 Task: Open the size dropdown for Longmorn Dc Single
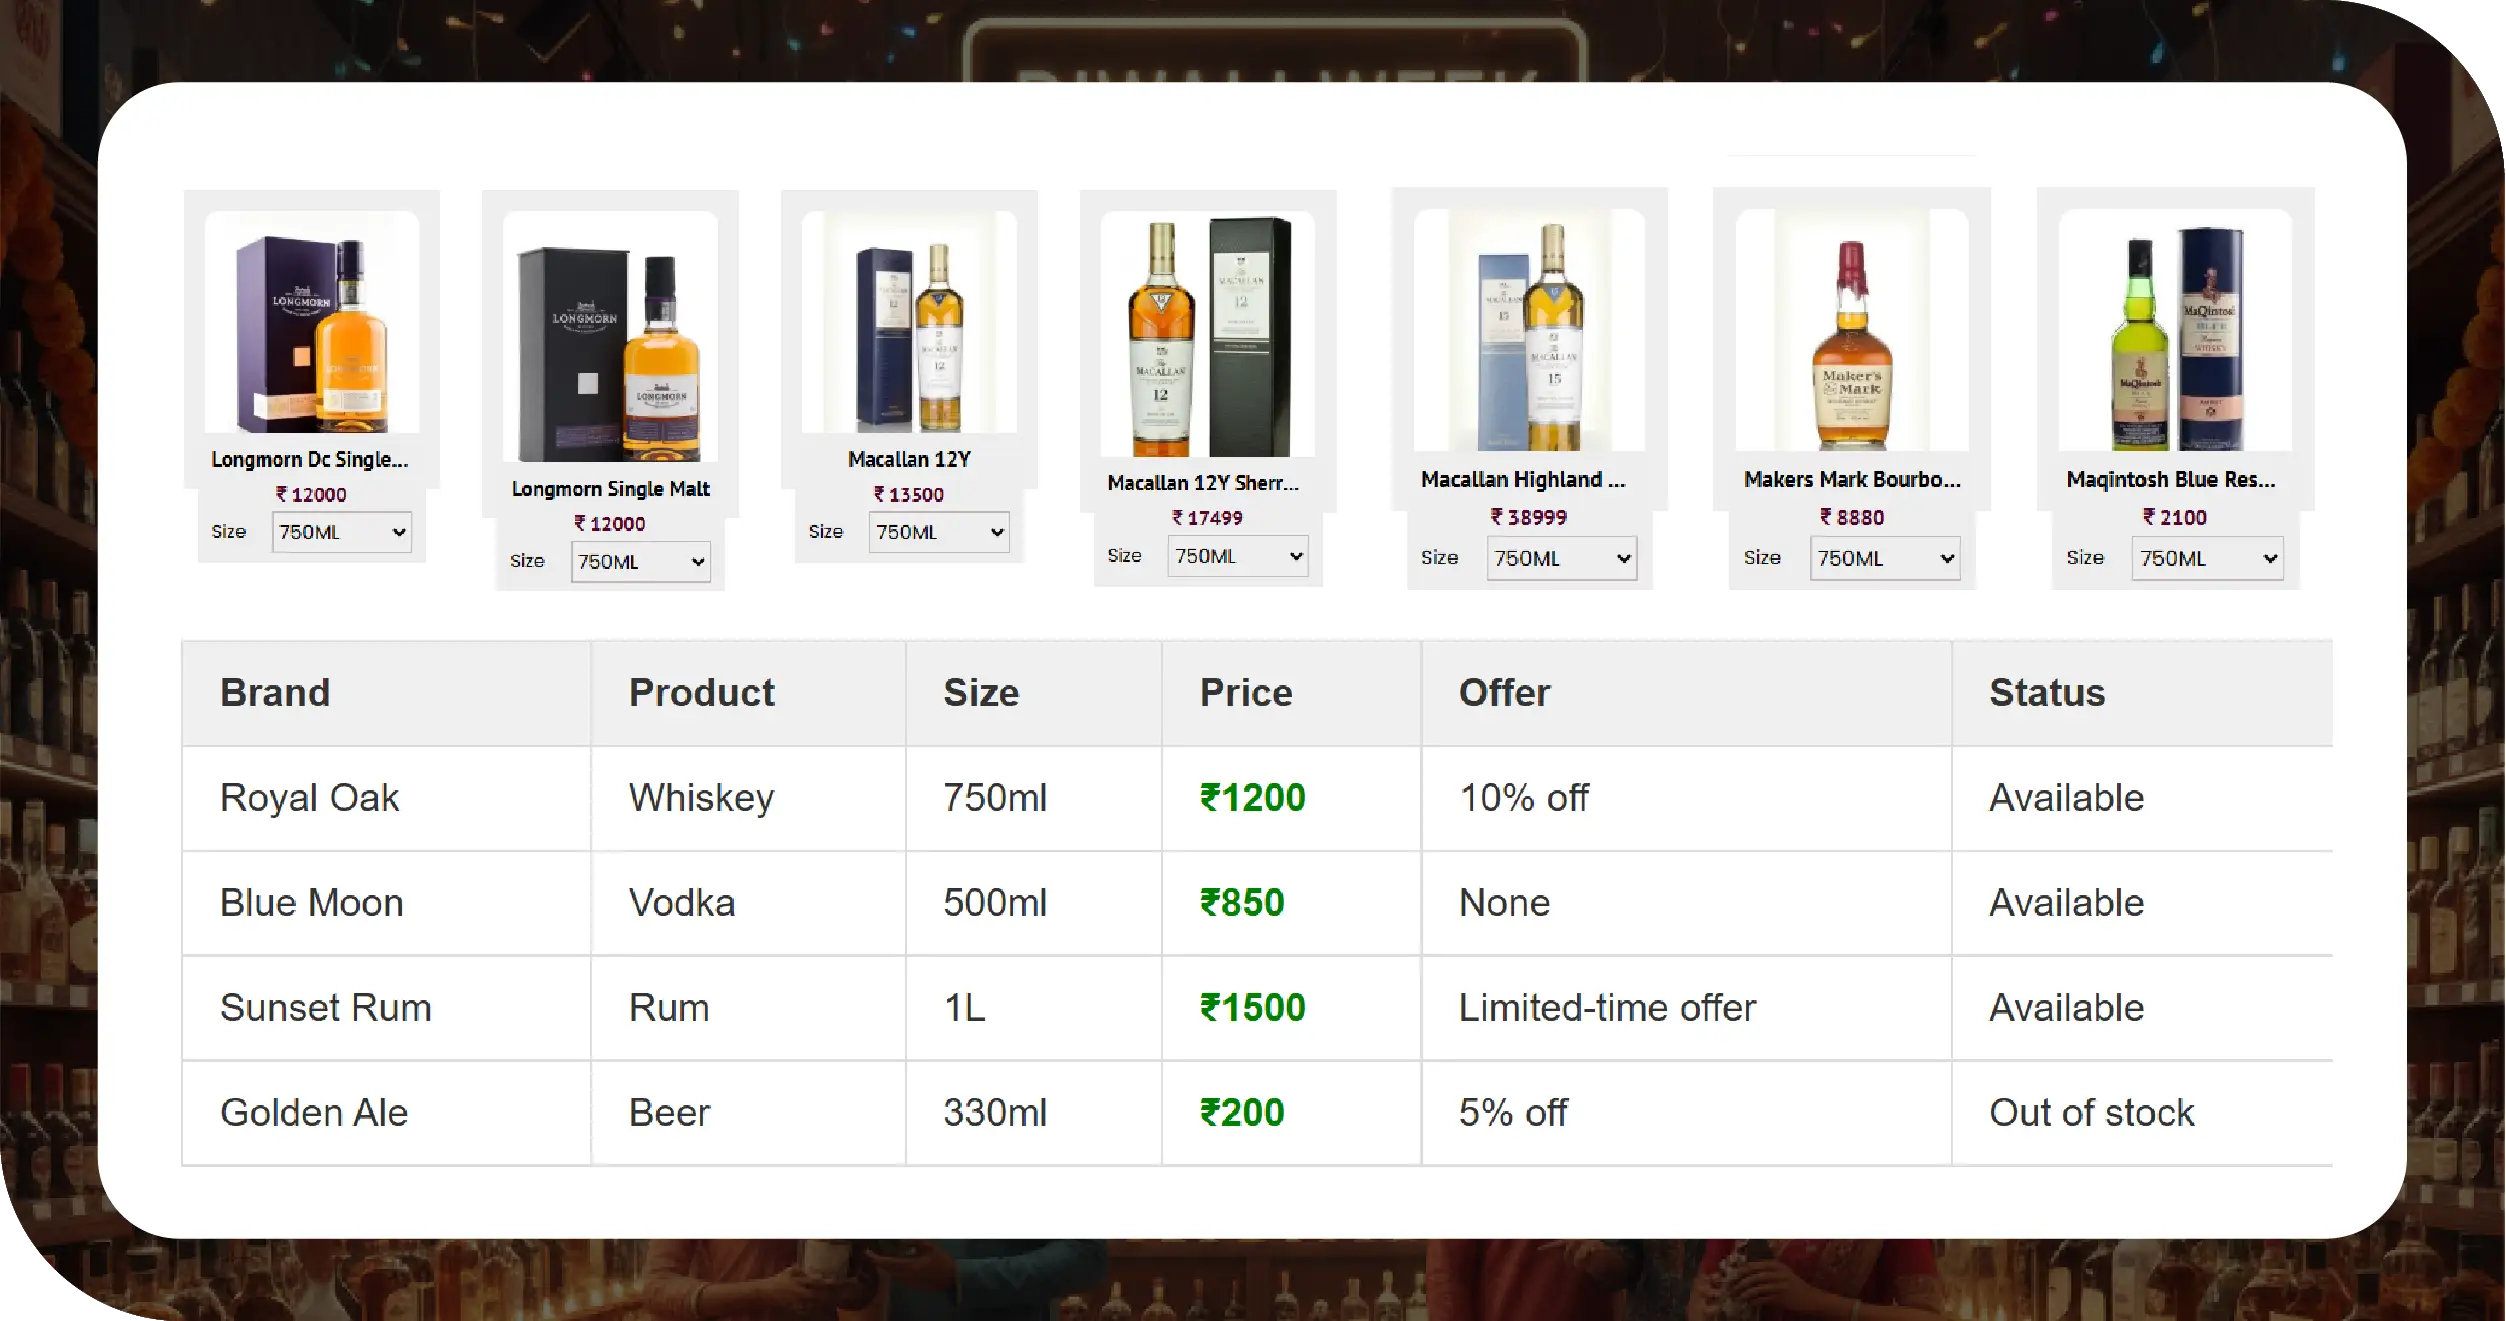pos(341,532)
